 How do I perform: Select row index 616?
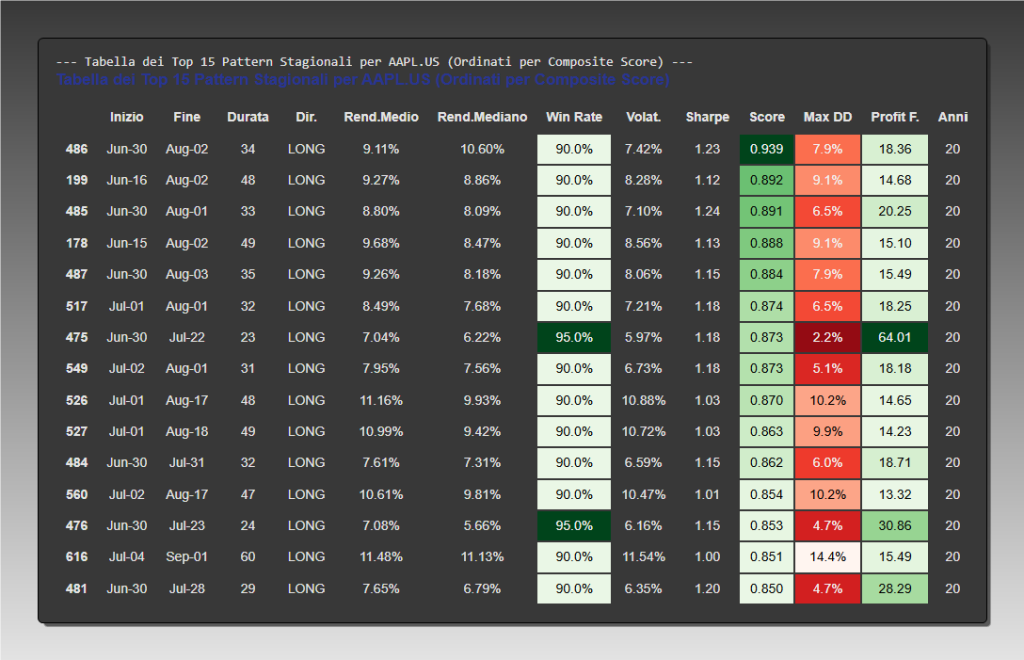tap(76, 557)
